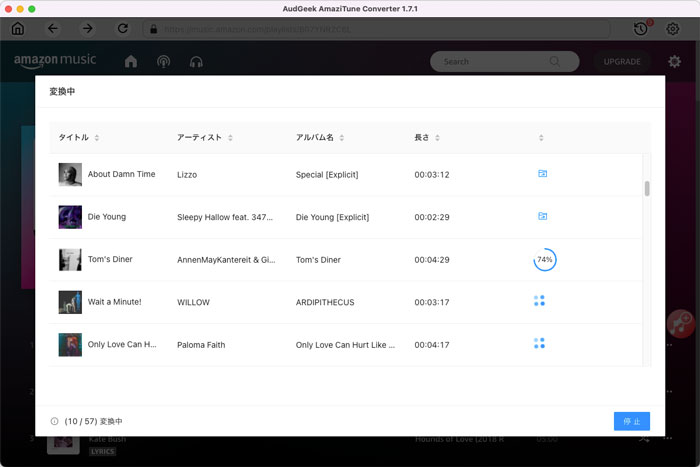The image size is (700, 467).
Task: Focus the Amazon Music search field
Action: click(x=504, y=62)
